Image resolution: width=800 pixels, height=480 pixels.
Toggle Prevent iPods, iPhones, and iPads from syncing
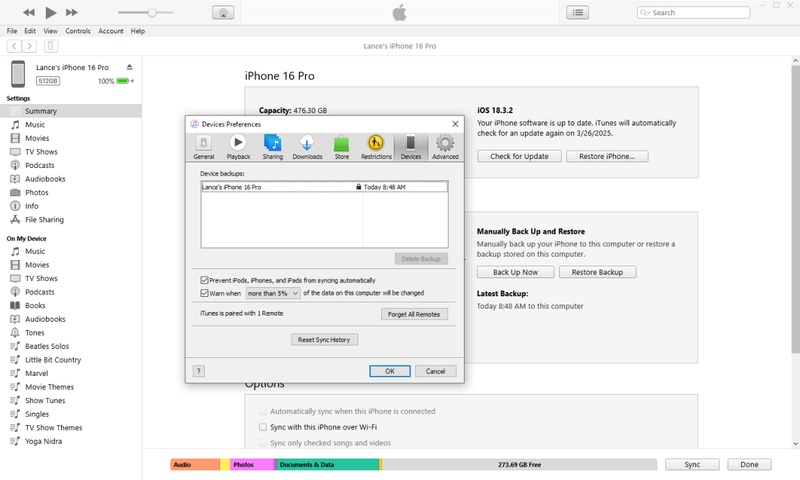tap(205, 280)
